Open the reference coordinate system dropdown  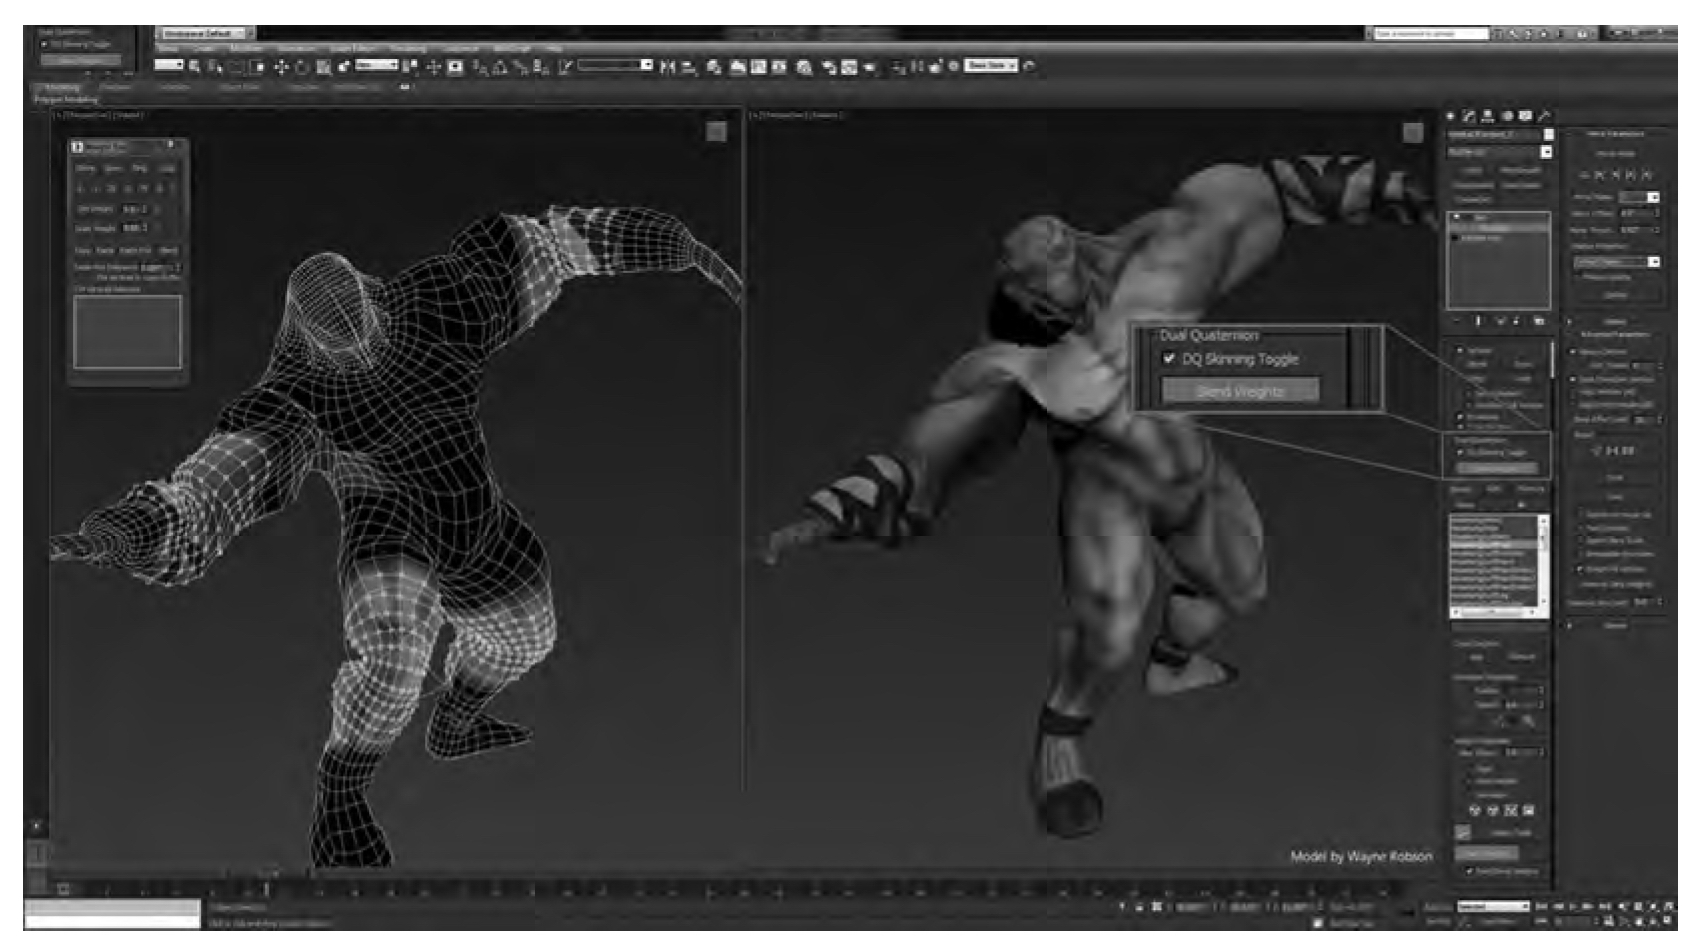(x=378, y=66)
